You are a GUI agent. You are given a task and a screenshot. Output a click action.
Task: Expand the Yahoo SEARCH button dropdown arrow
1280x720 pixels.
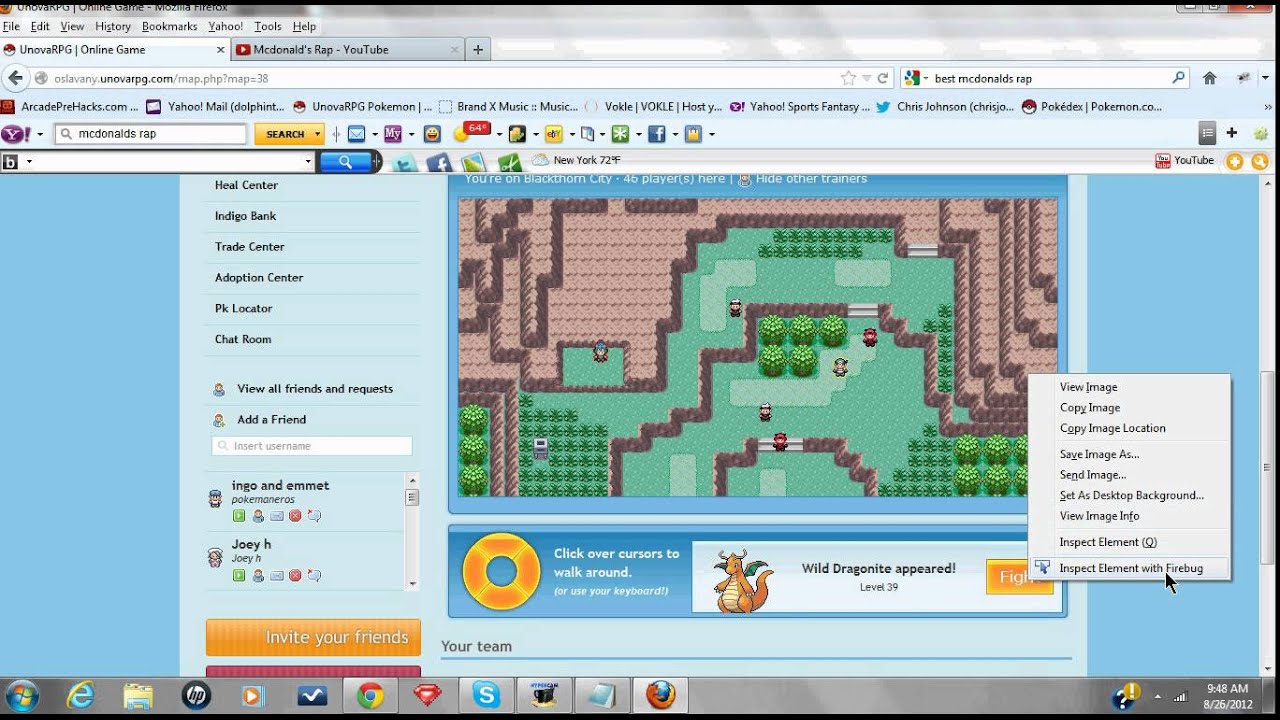[318, 133]
